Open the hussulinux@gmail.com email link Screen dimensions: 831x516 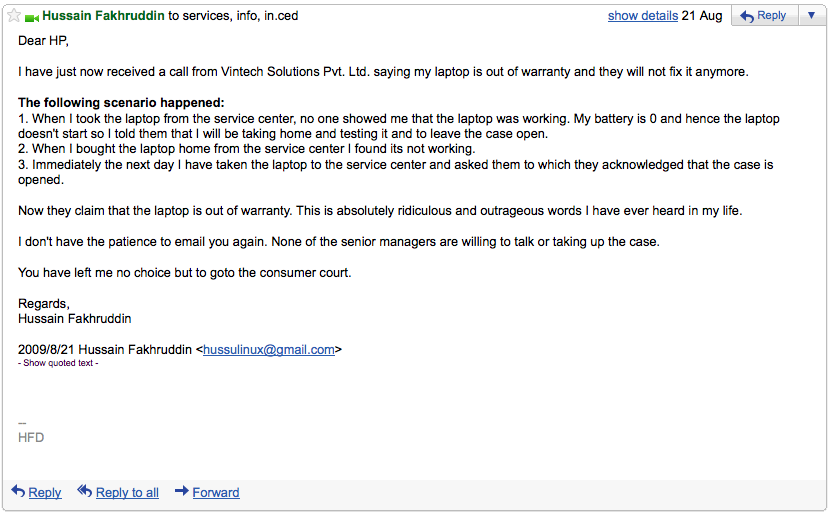tap(269, 350)
